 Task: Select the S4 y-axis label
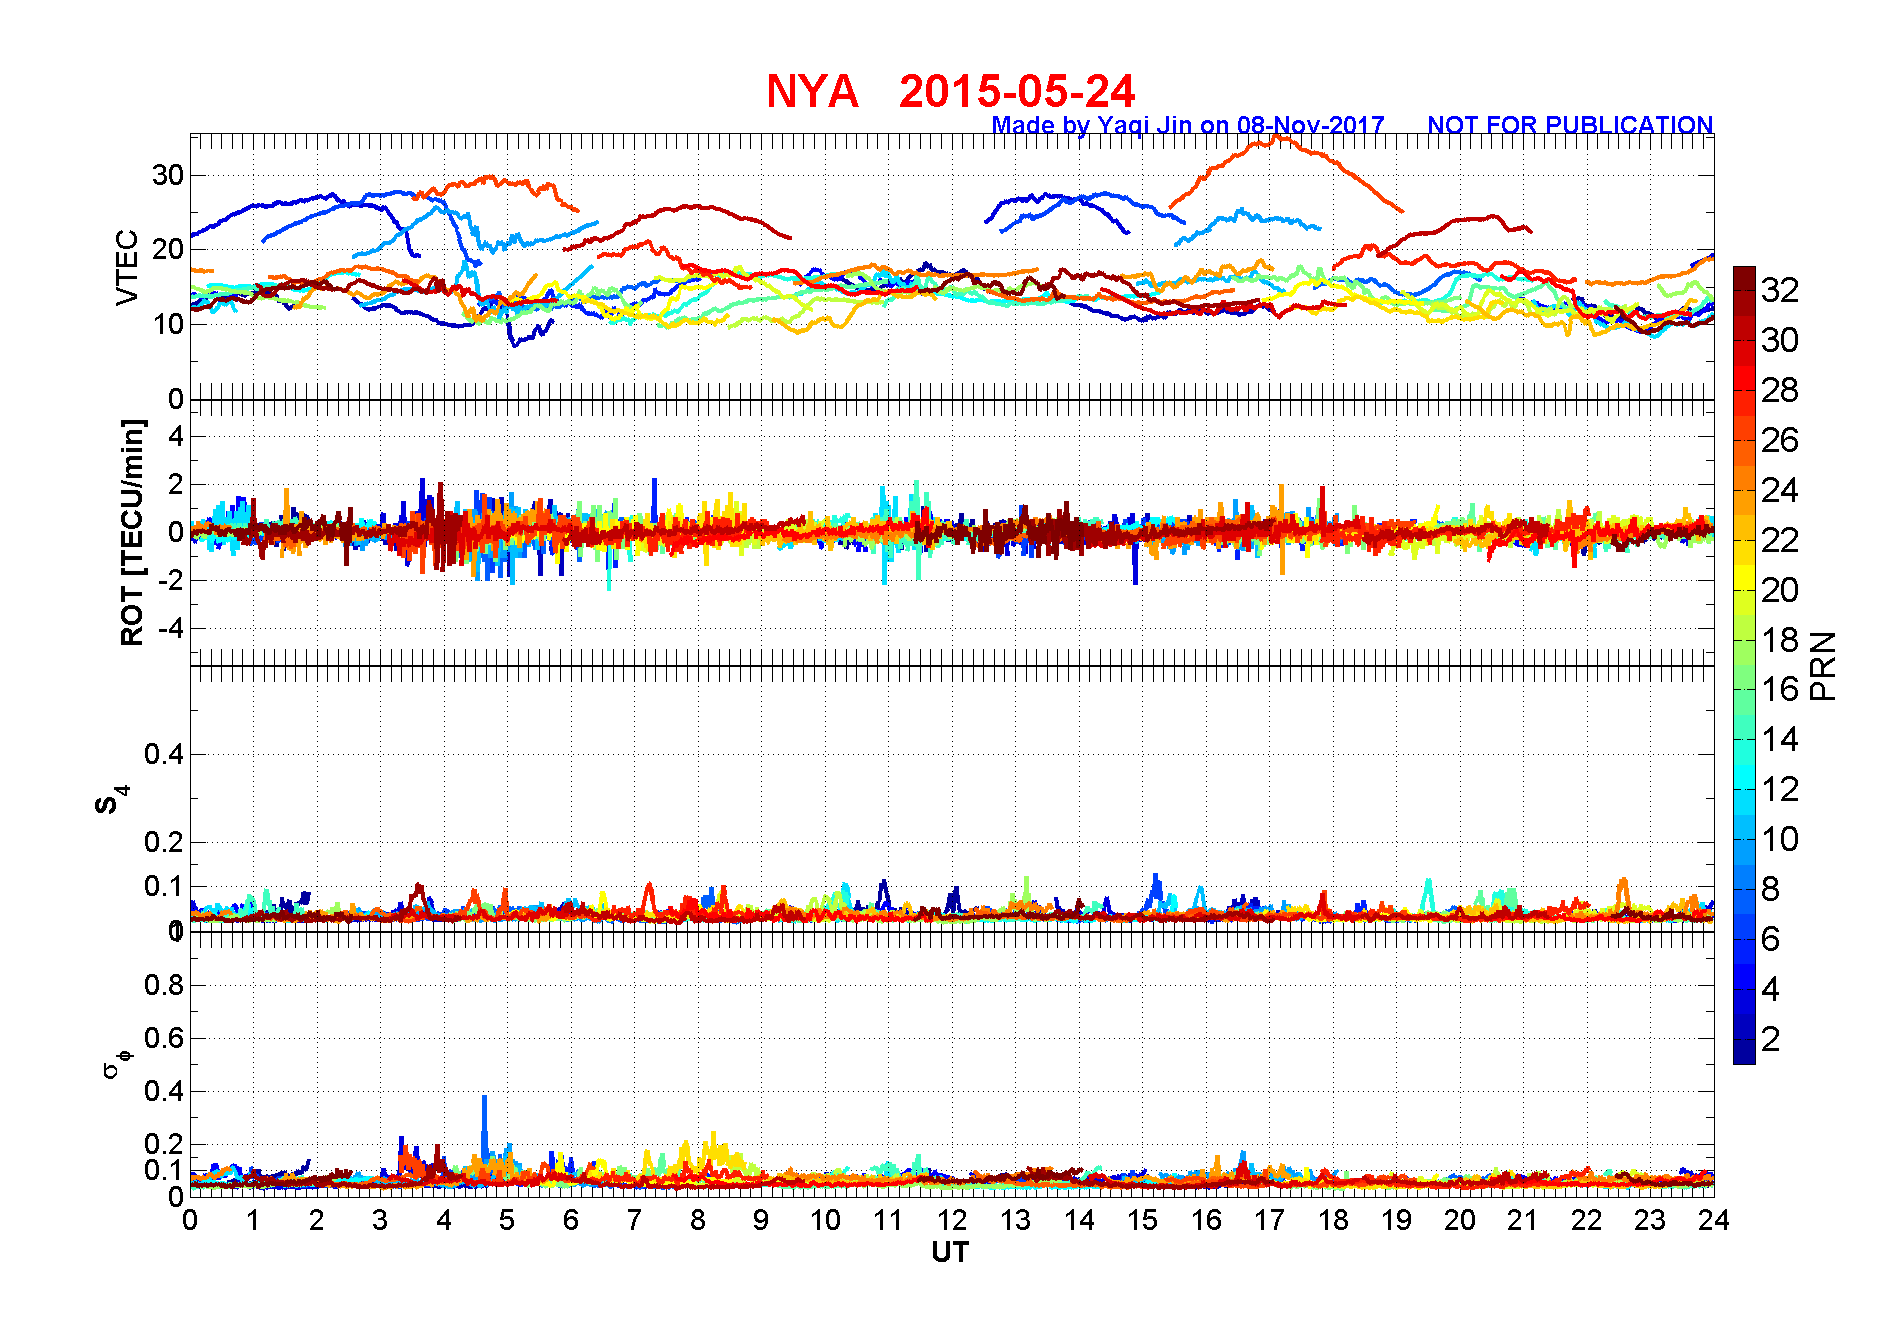[111, 801]
